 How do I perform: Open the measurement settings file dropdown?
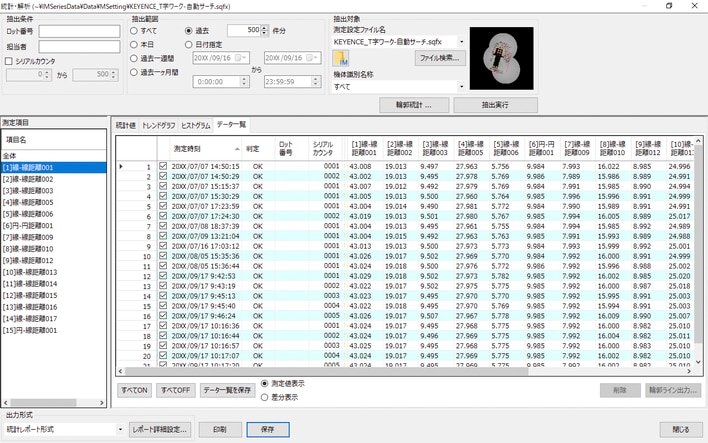click(x=461, y=42)
